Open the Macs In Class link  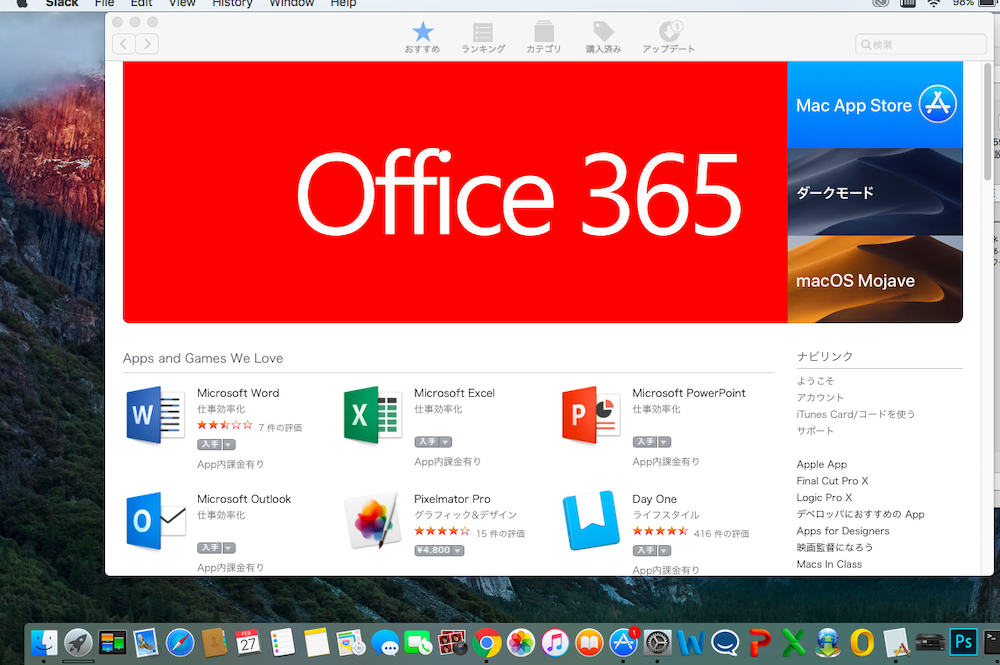point(829,564)
